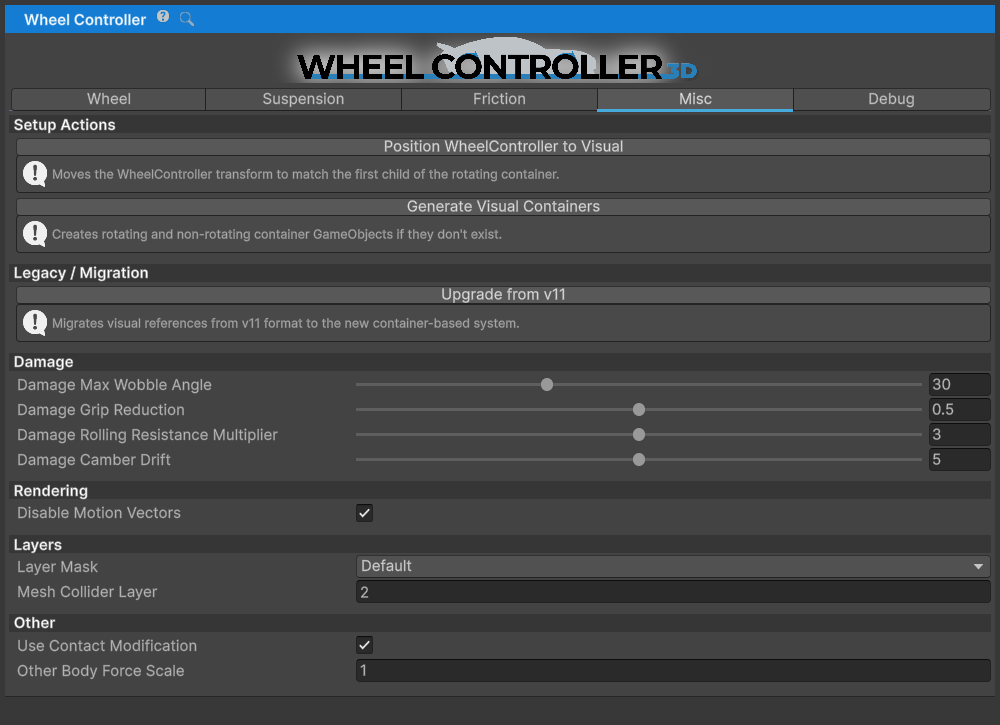Viewport: 1000px width, 725px height.
Task: Click the Setup Actions section header
Action: [64, 125]
